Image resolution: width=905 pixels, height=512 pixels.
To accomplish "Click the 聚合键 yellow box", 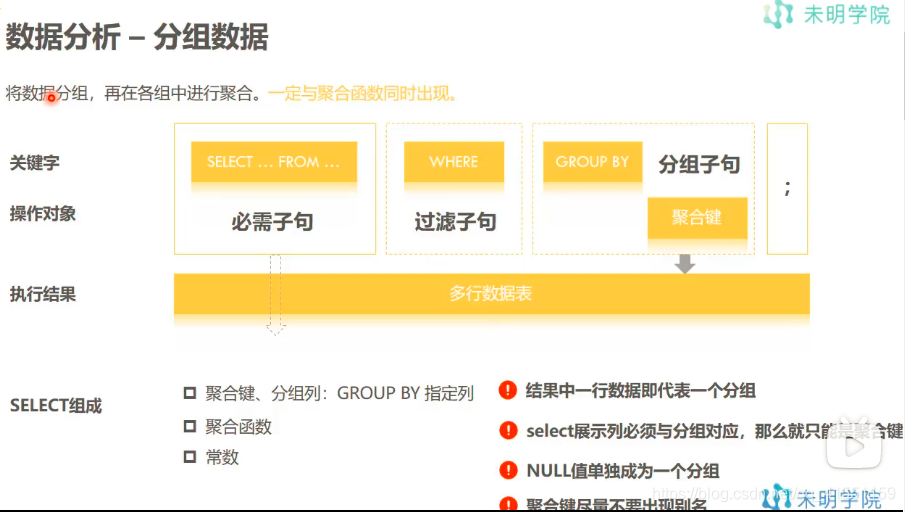I will coord(697,218).
